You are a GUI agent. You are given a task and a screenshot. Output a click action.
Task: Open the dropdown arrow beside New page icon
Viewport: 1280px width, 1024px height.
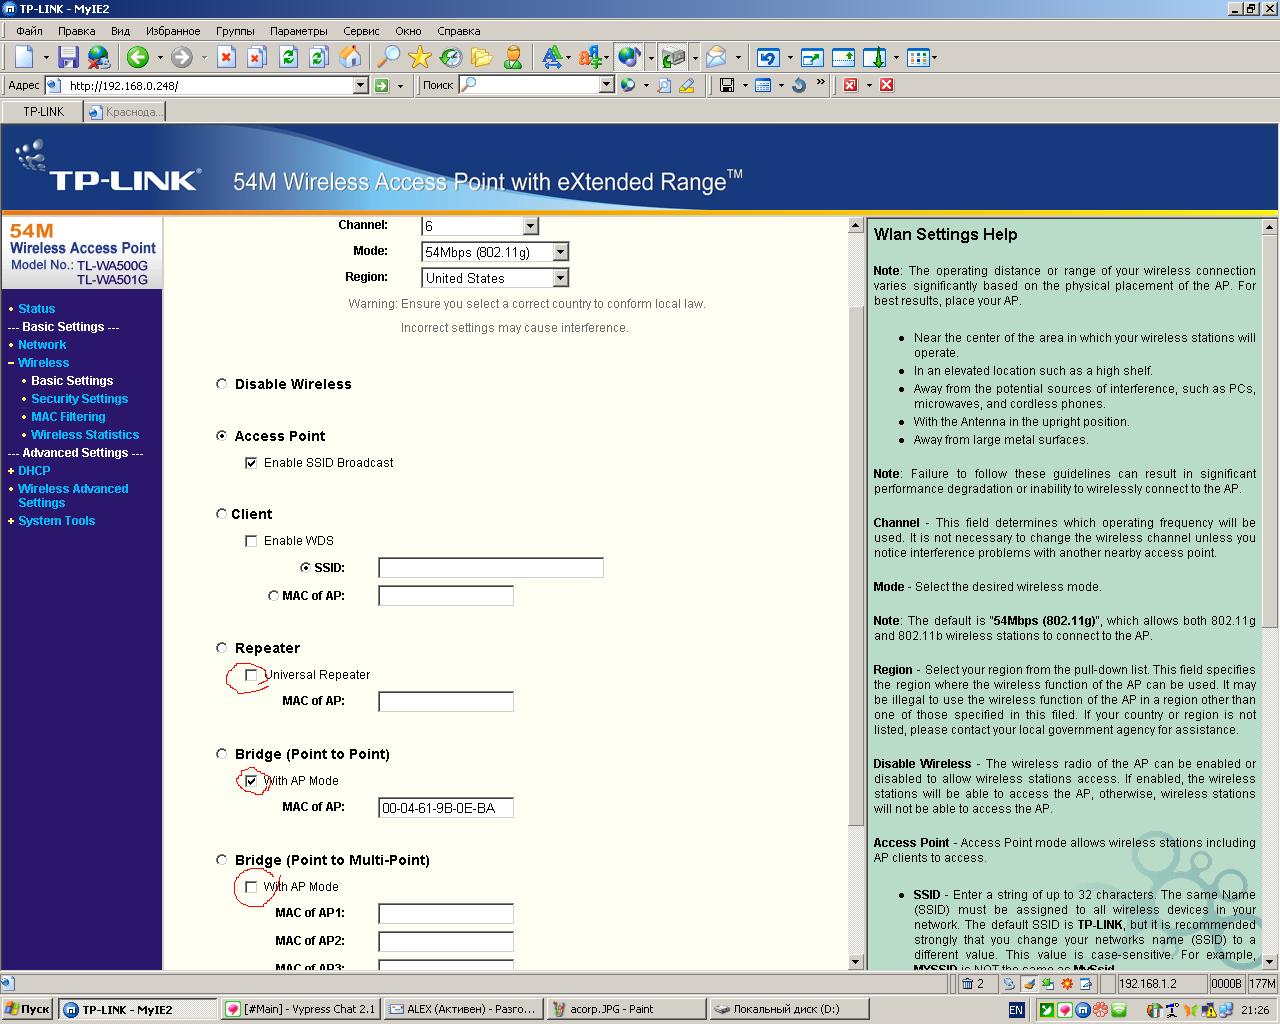tap(45, 58)
